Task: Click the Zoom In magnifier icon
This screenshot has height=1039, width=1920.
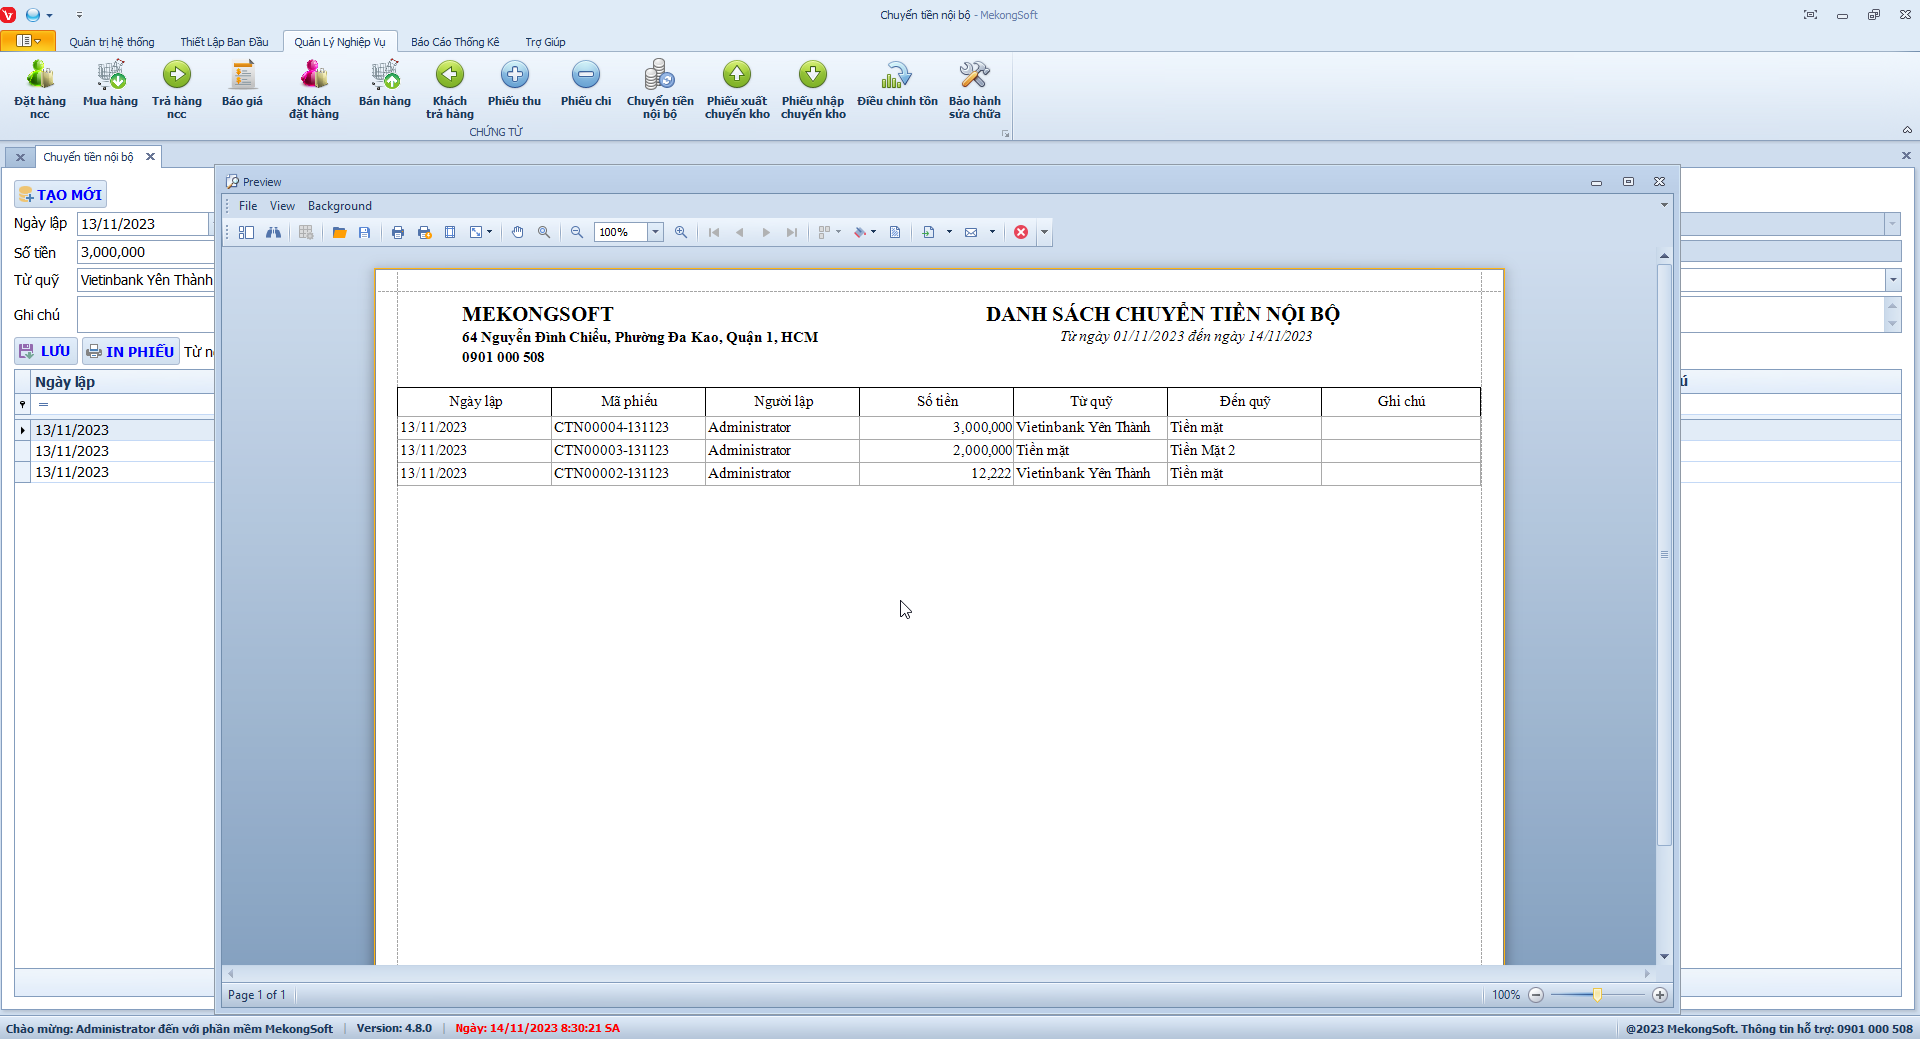Action: (681, 232)
